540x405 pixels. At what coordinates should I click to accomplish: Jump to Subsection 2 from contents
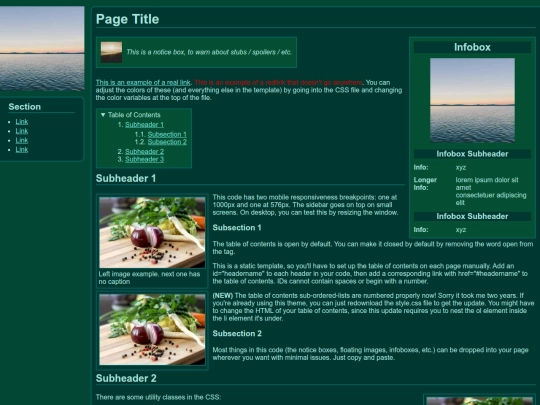(x=167, y=142)
